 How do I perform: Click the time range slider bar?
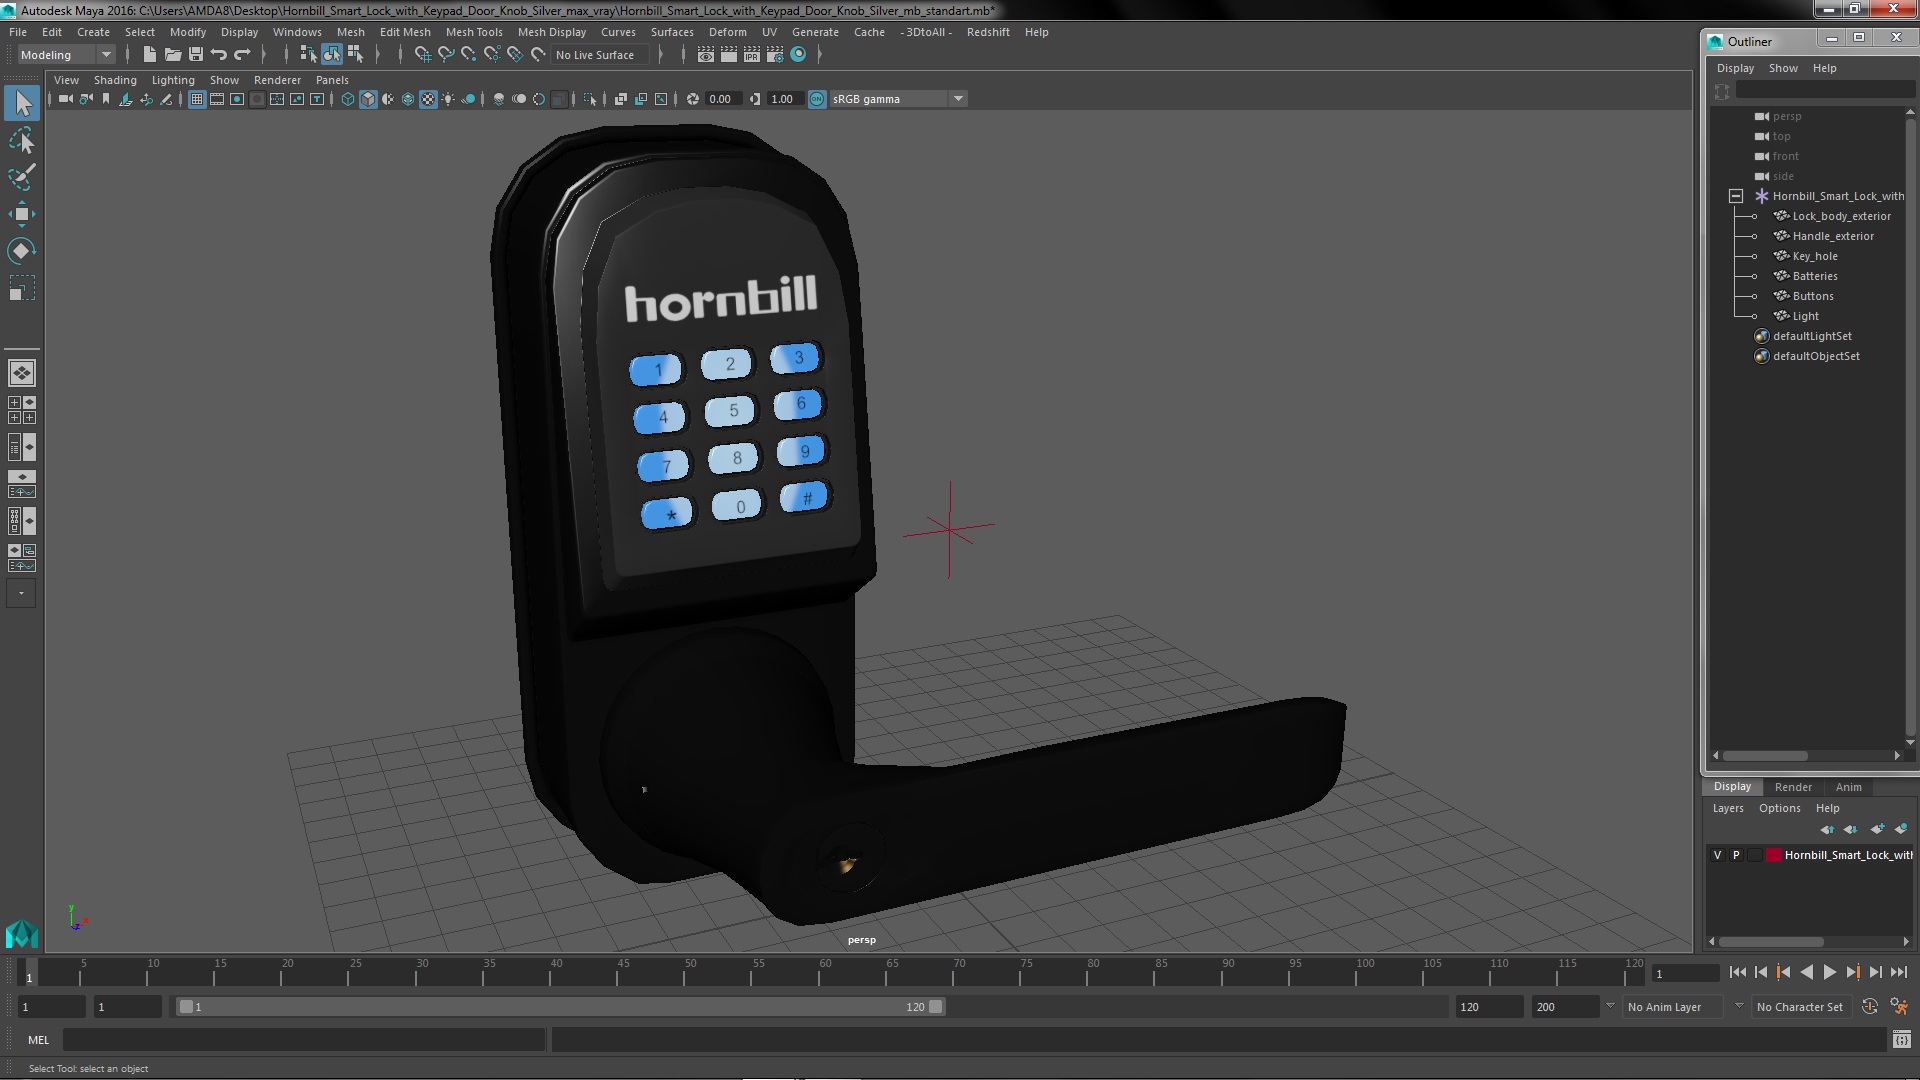[560, 1007]
